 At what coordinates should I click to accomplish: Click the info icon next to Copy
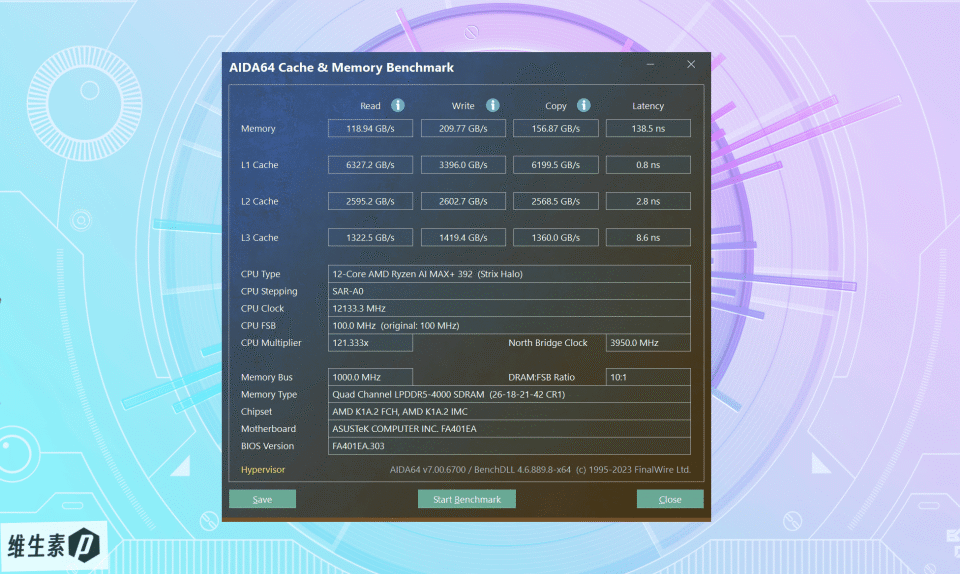583,105
